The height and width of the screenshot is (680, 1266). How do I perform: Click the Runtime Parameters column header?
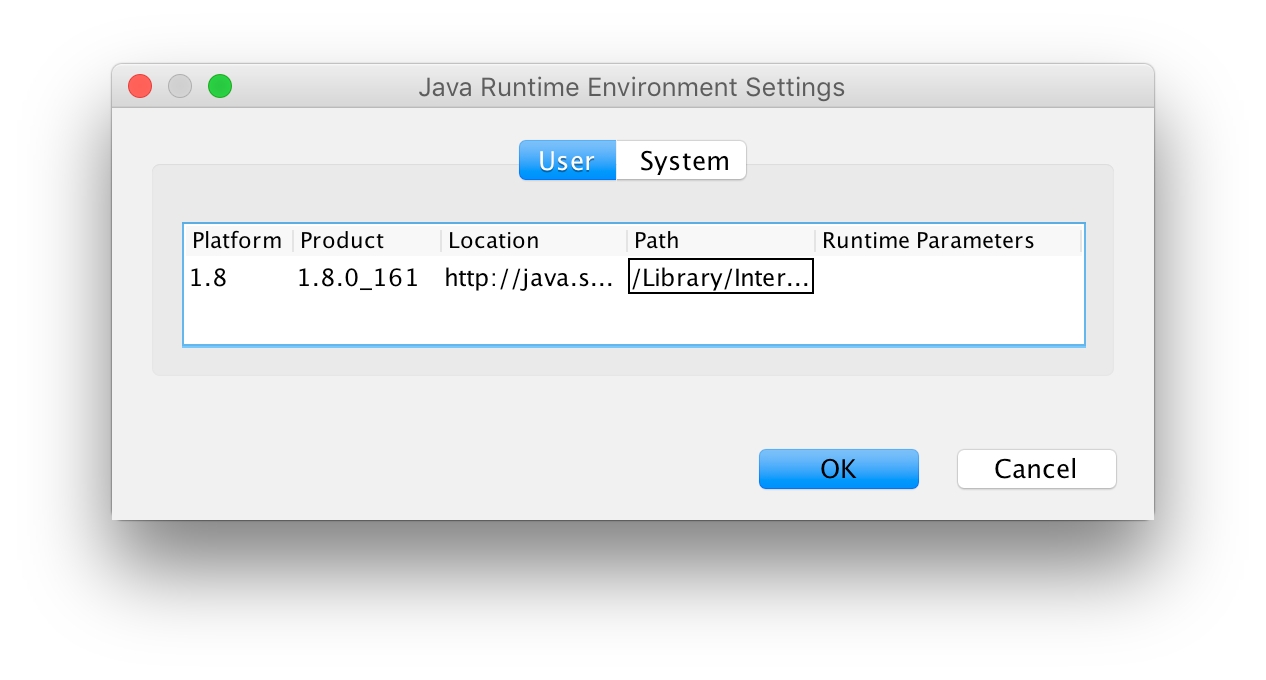948,240
